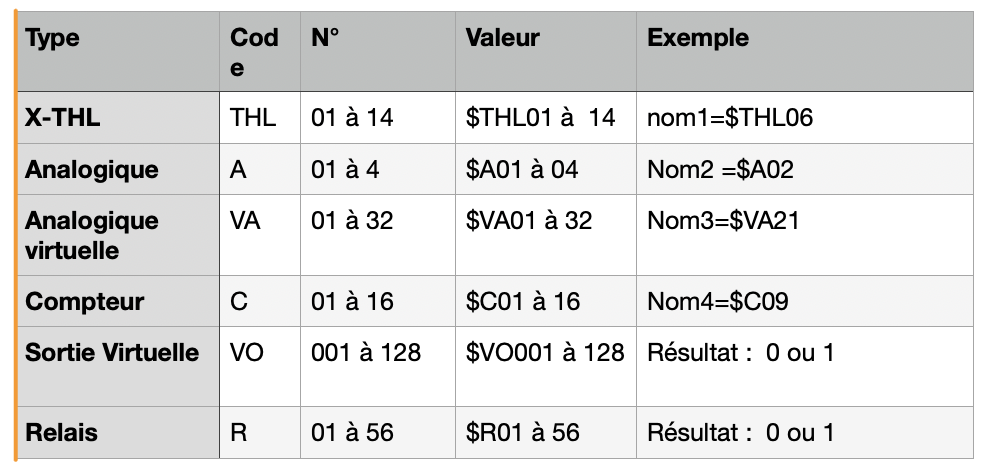Click the "VA" code cell

pyautogui.click(x=245, y=220)
